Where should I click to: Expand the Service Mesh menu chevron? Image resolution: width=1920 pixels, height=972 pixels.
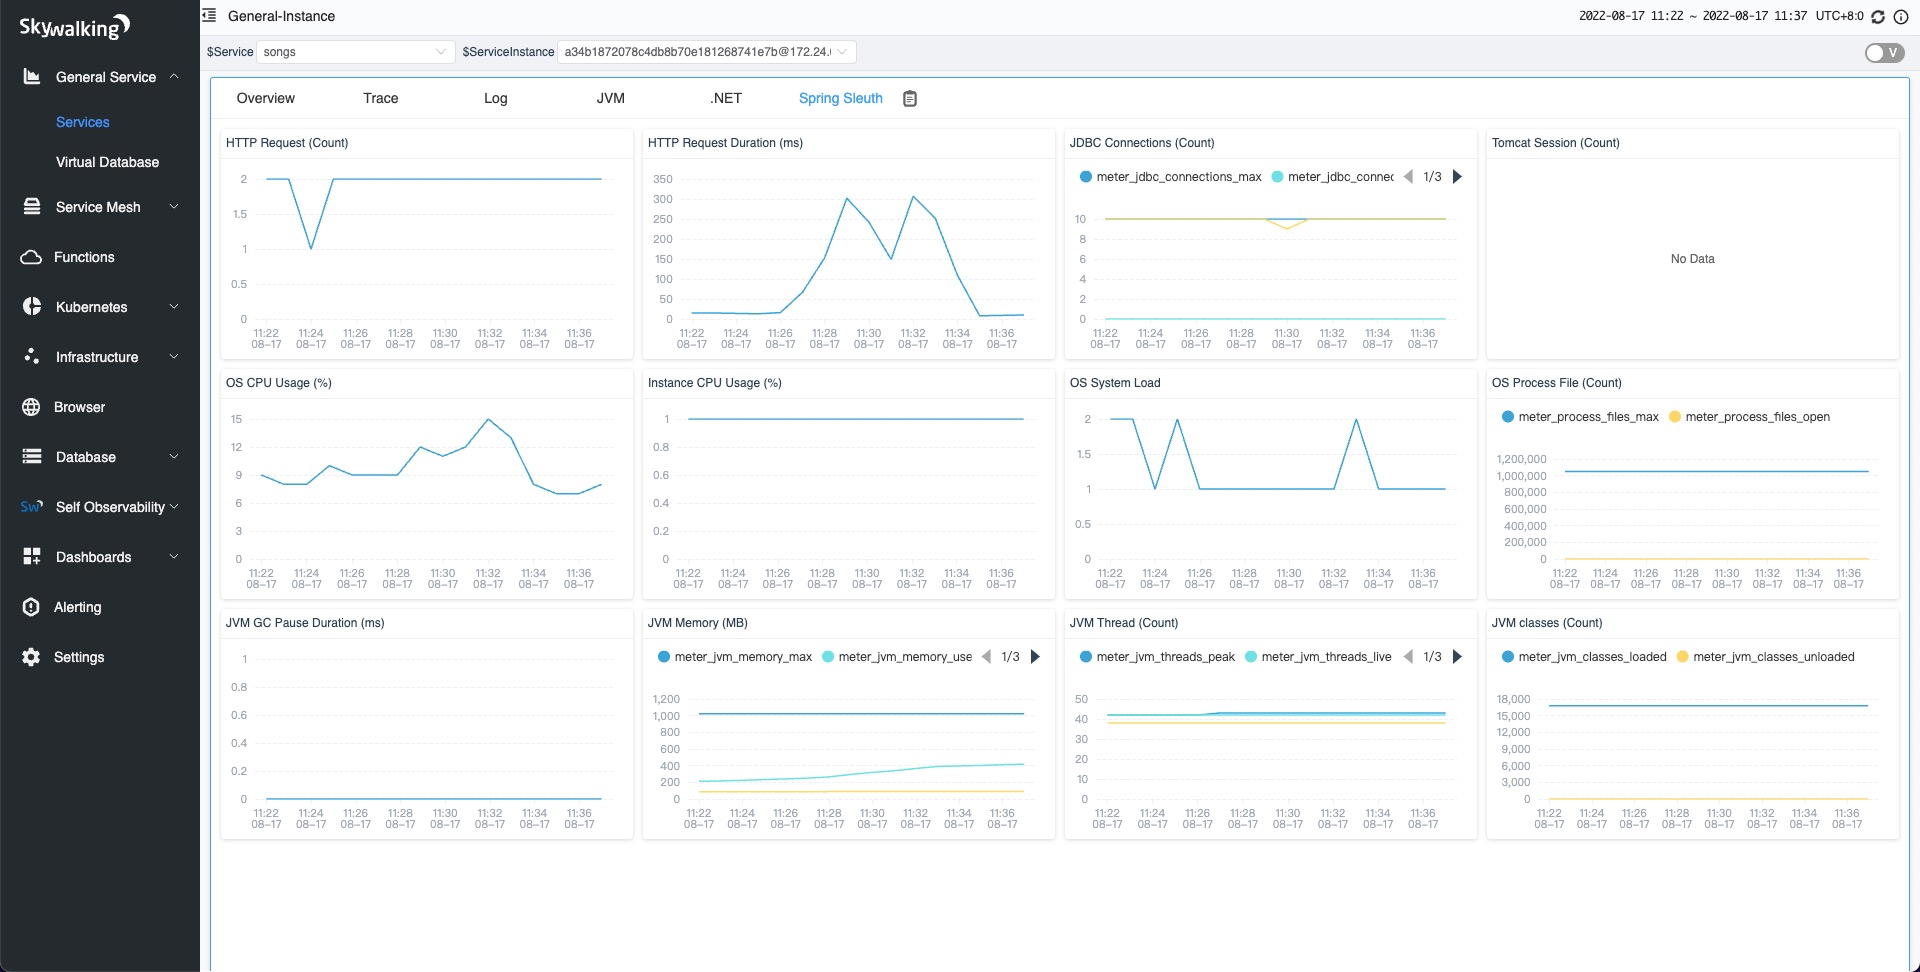pyautogui.click(x=174, y=206)
